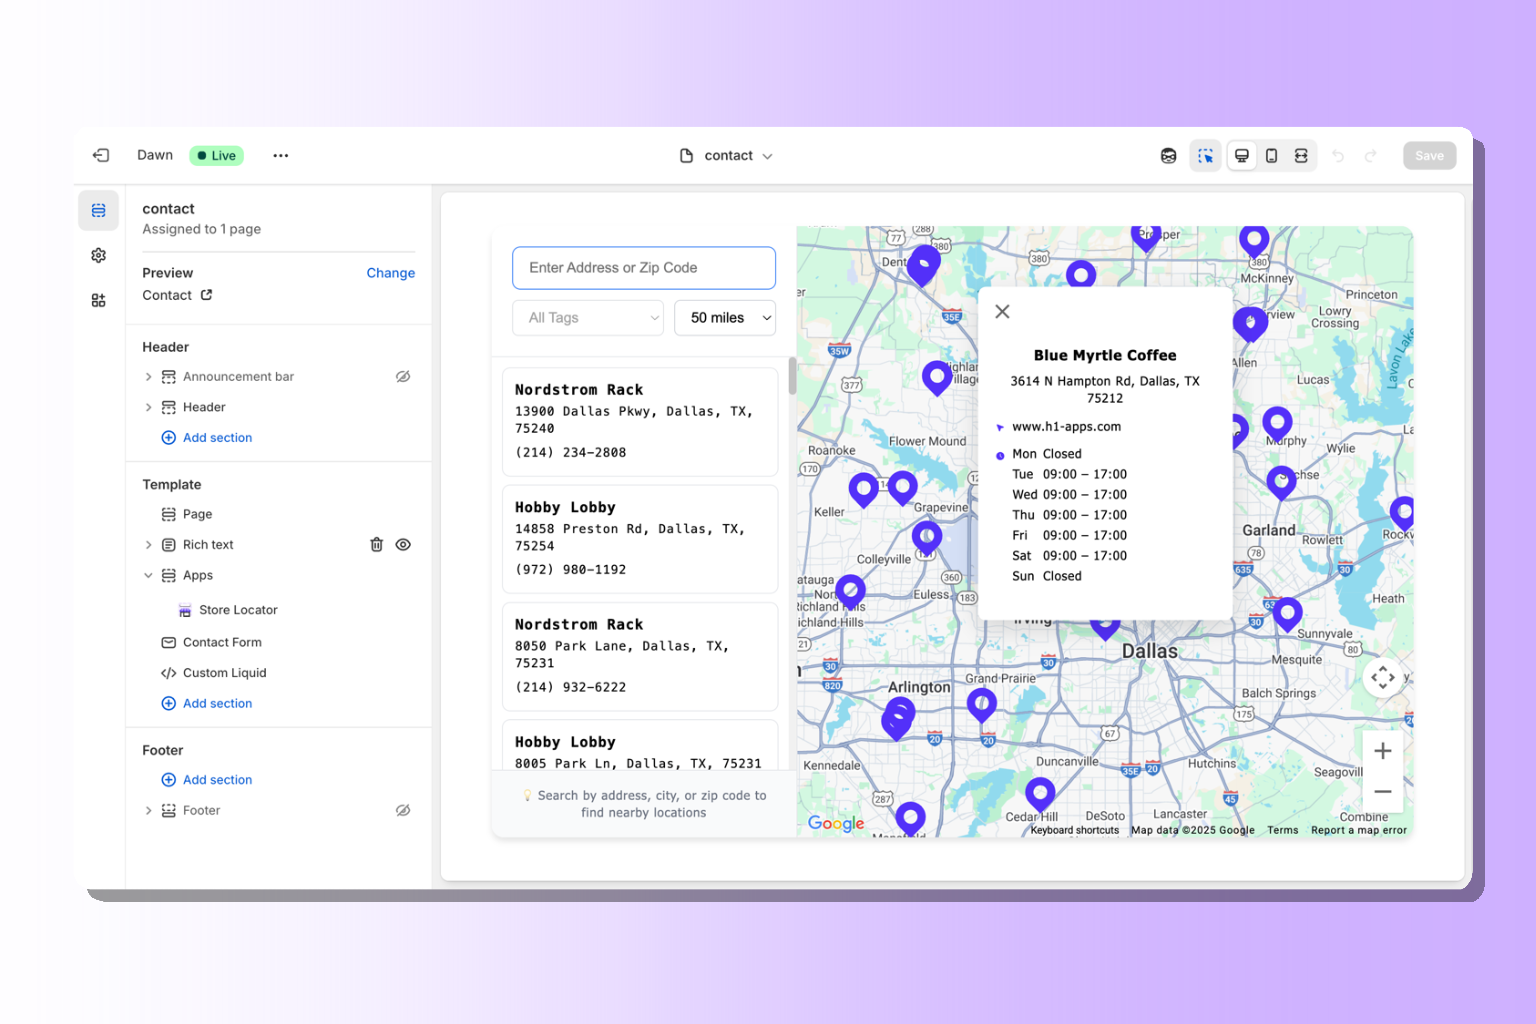Click the store list scrollbar
The width and height of the screenshot is (1536, 1024).
click(x=792, y=376)
